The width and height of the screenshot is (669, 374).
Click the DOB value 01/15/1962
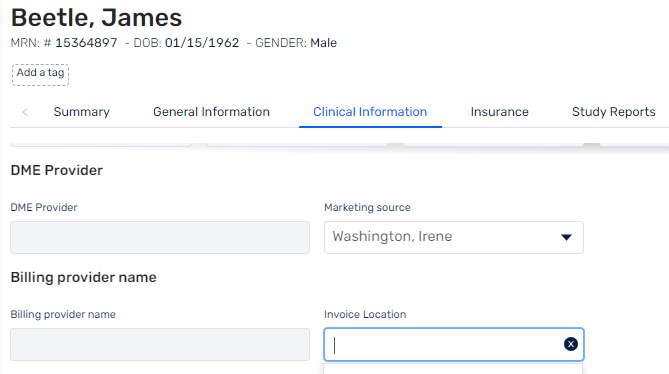tap(202, 43)
